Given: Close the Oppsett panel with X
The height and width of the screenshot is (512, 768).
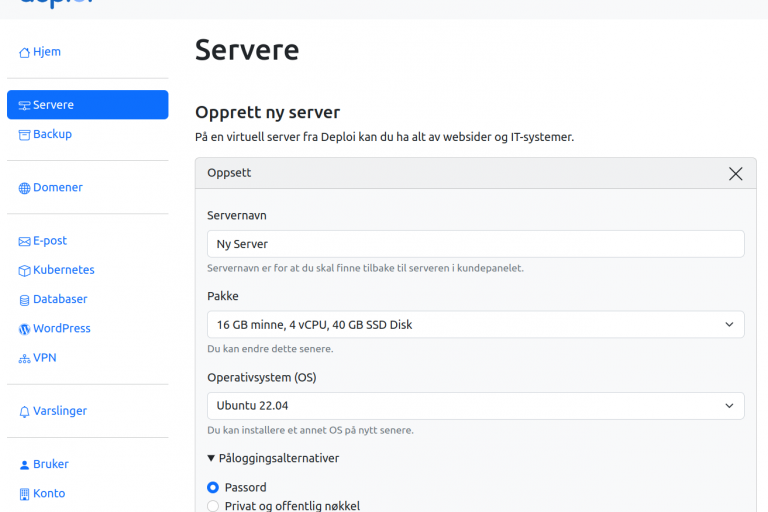Looking at the screenshot, I should pos(736,173).
